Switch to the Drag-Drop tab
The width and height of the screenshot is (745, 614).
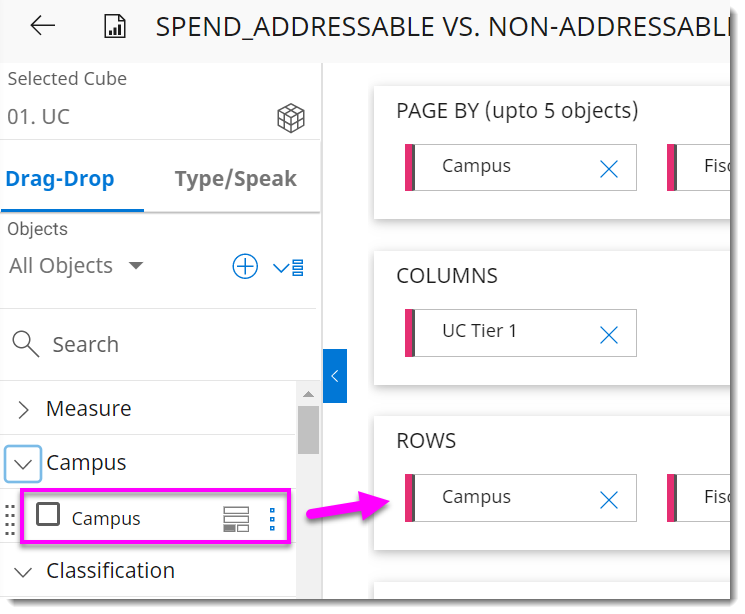61,179
